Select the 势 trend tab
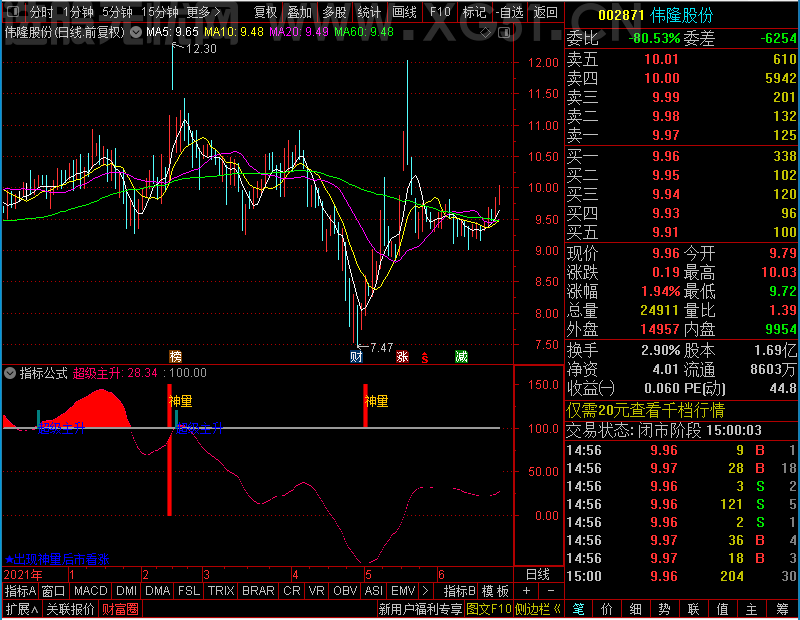800x620 pixels. coord(664,609)
